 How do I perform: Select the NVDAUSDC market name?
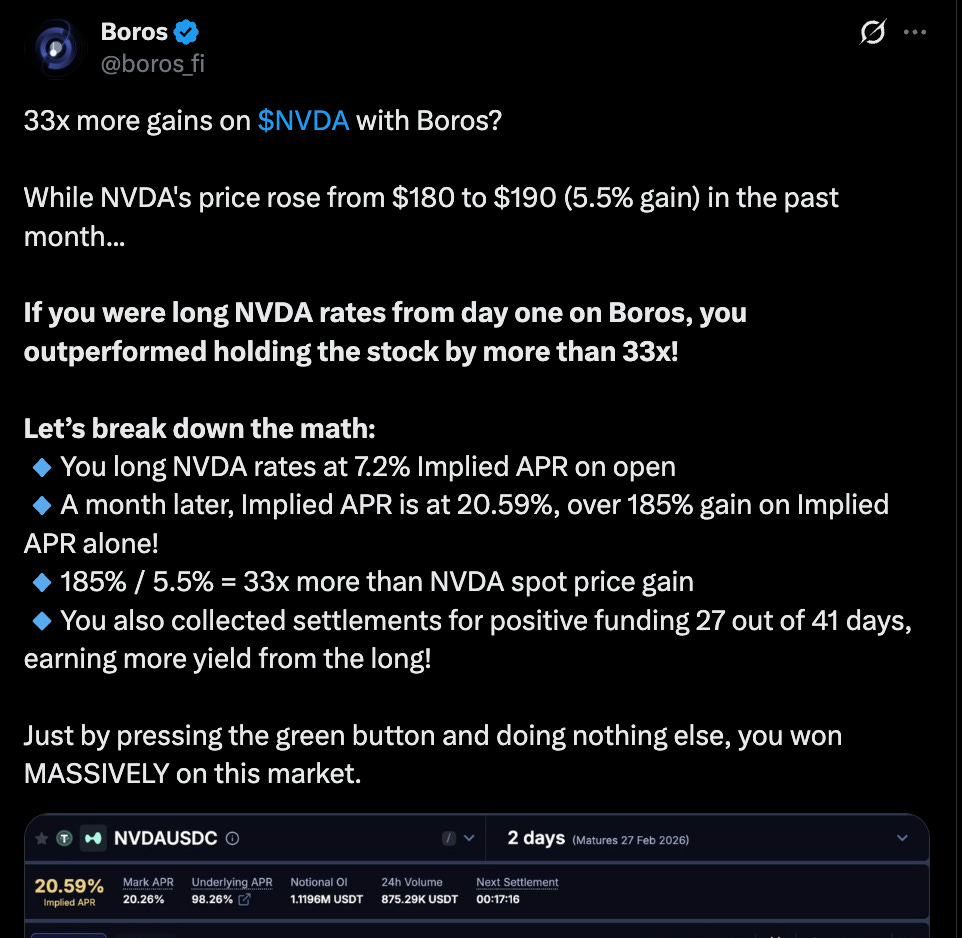166,838
